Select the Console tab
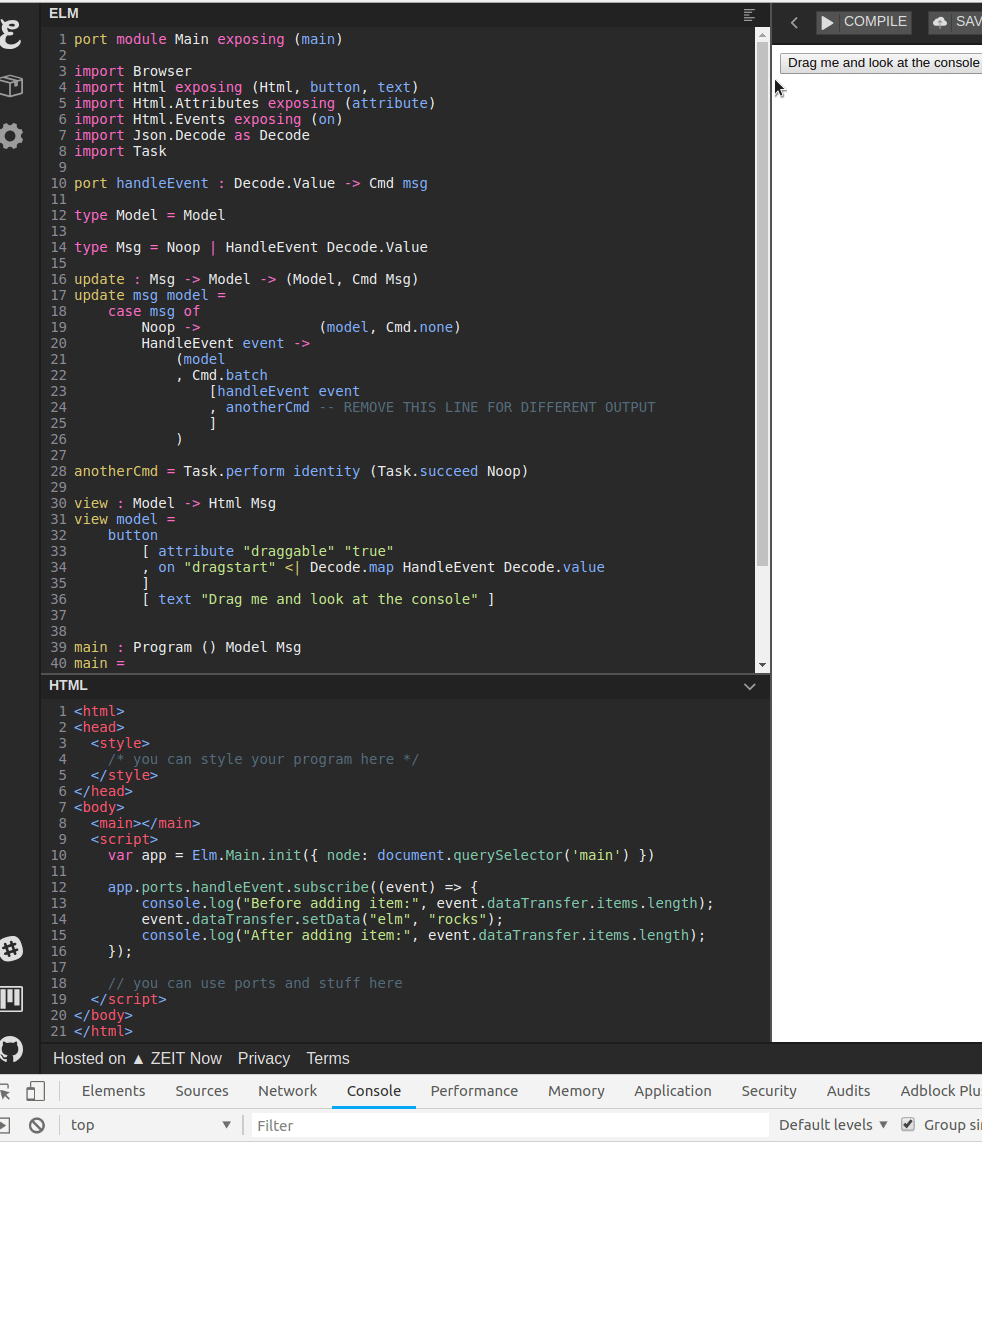This screenshot has width=982, height=1318. click(x=374, y=1091)
